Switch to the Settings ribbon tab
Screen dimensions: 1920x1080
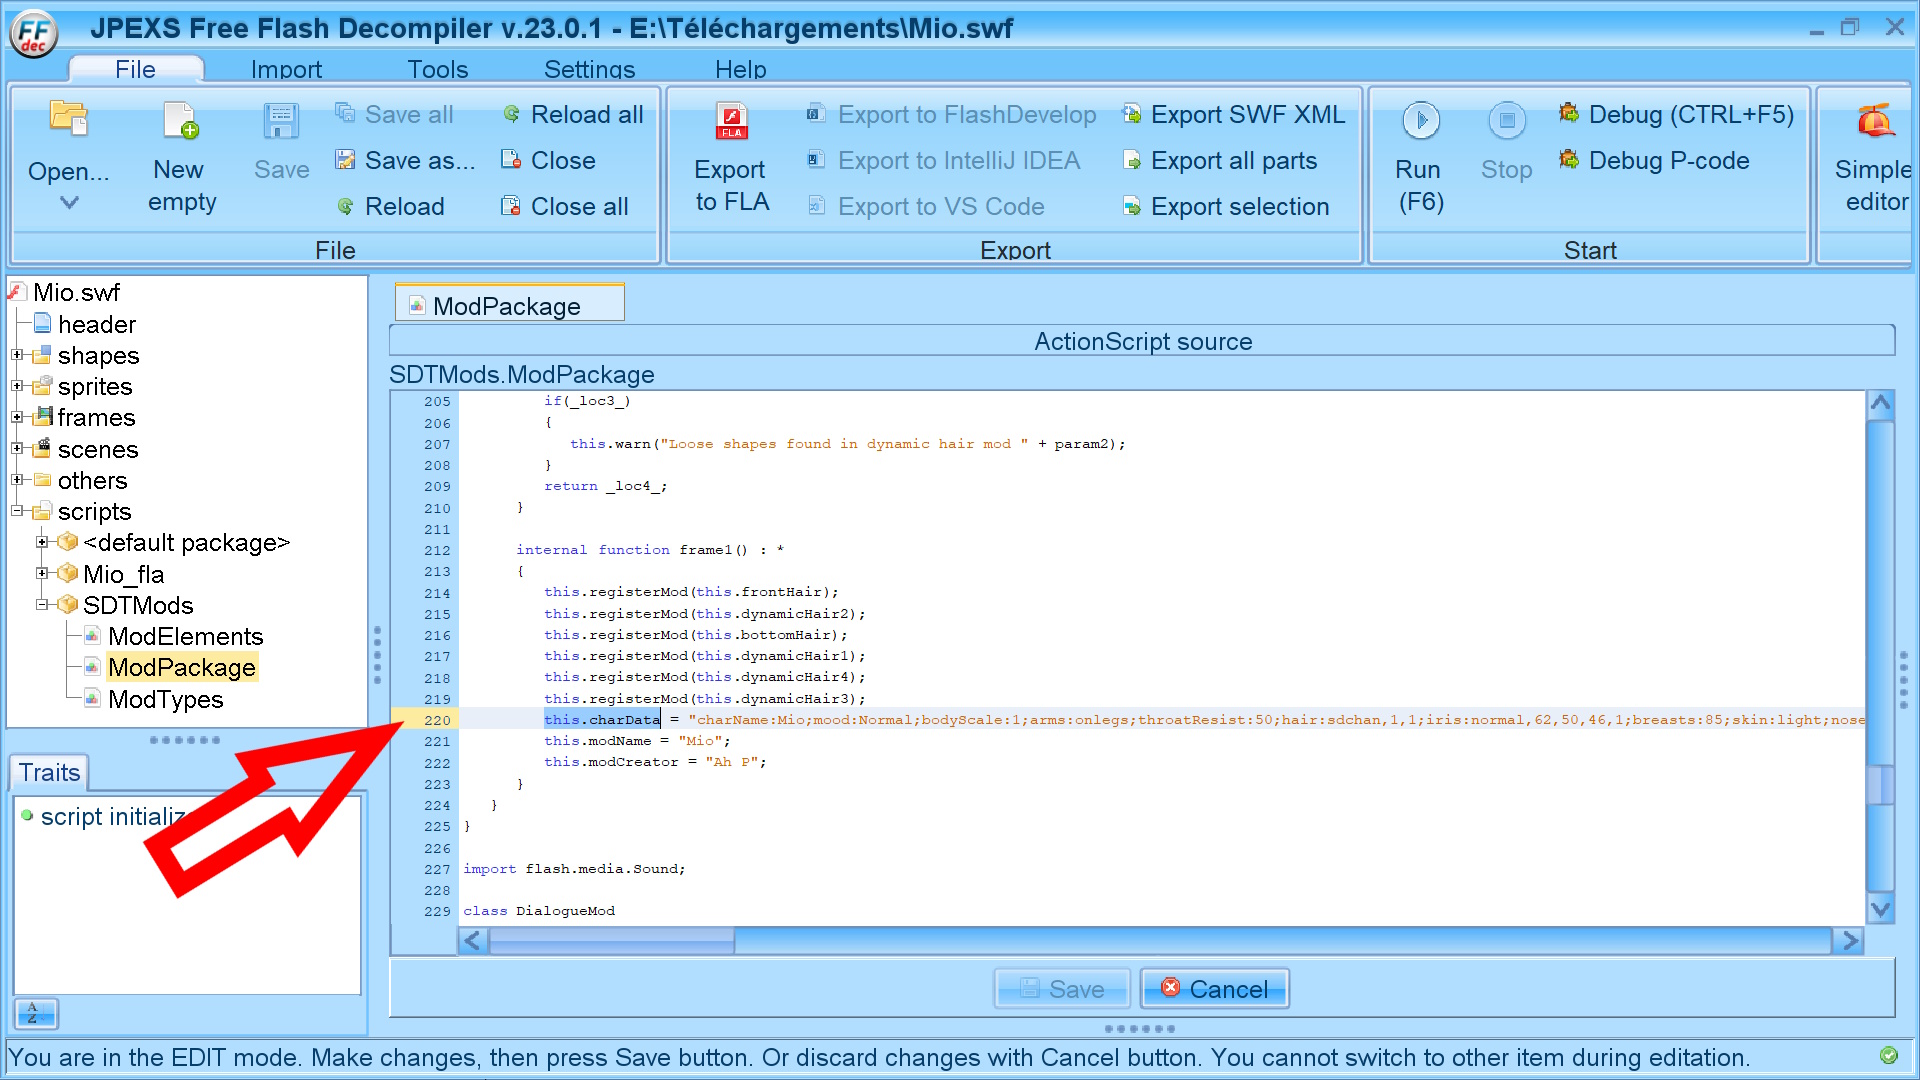click(x=589, y=69)
